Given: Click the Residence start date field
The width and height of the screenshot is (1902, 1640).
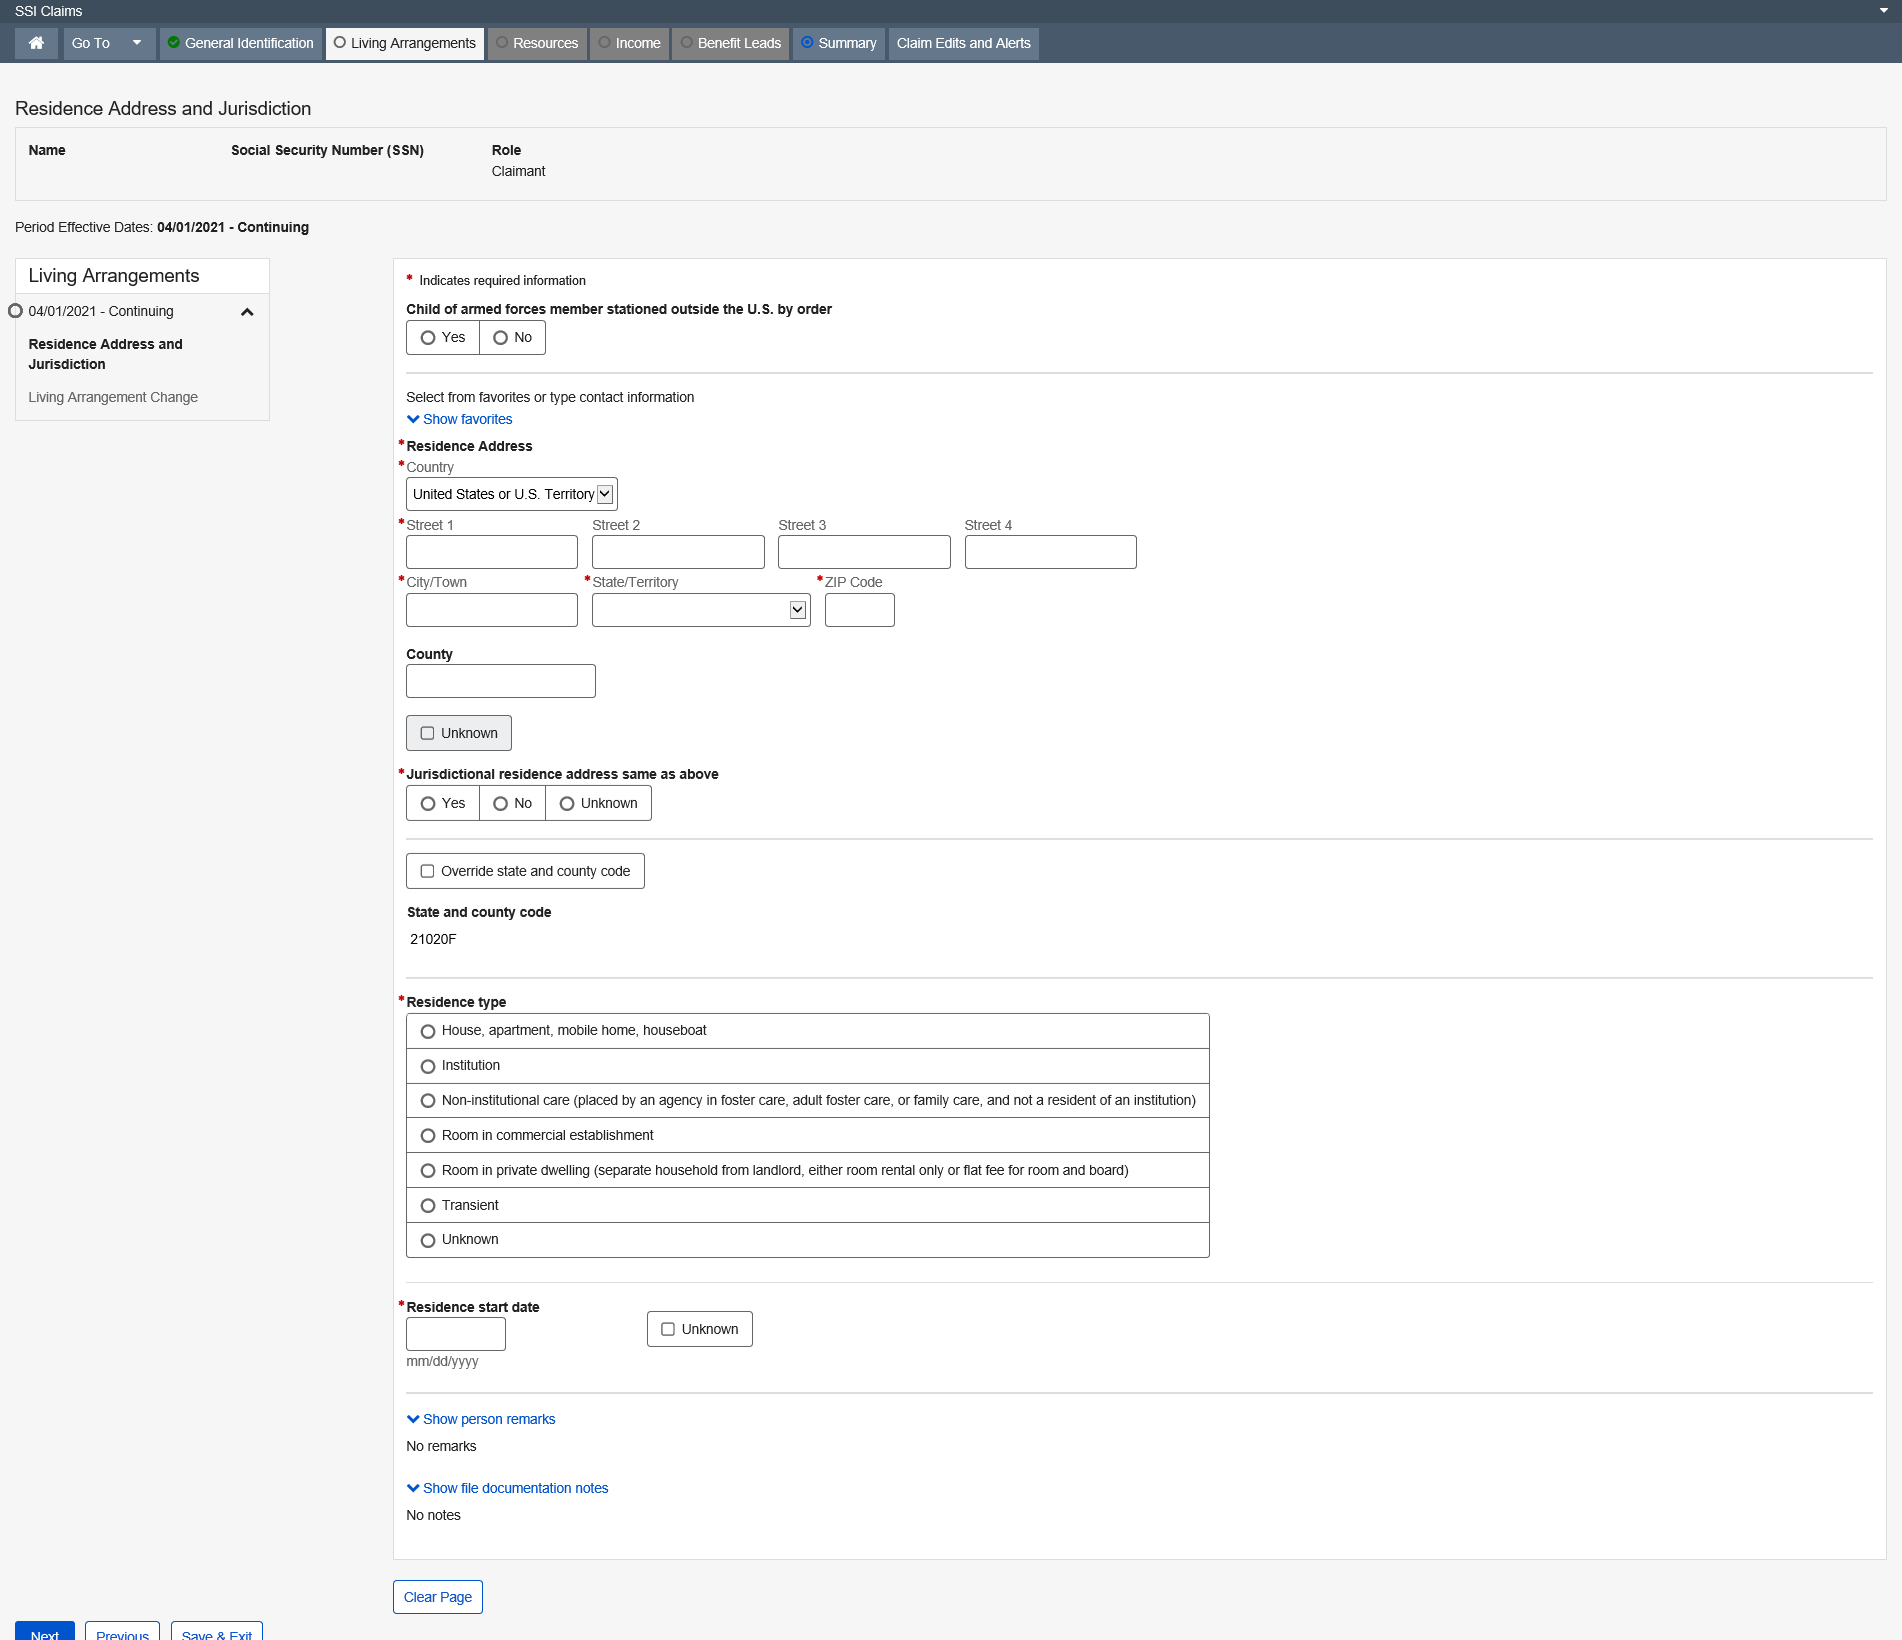Looking at the screenshot, I should [455, 1334].
